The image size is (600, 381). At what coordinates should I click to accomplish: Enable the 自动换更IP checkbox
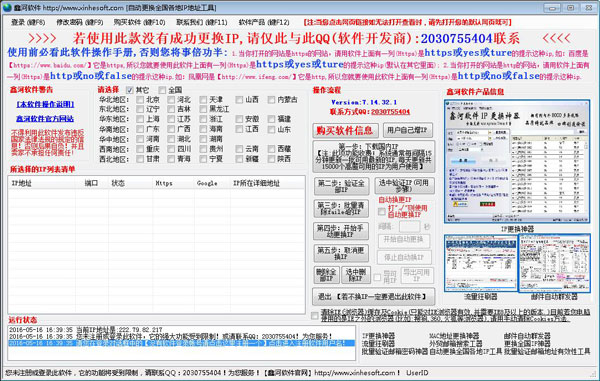382,212
